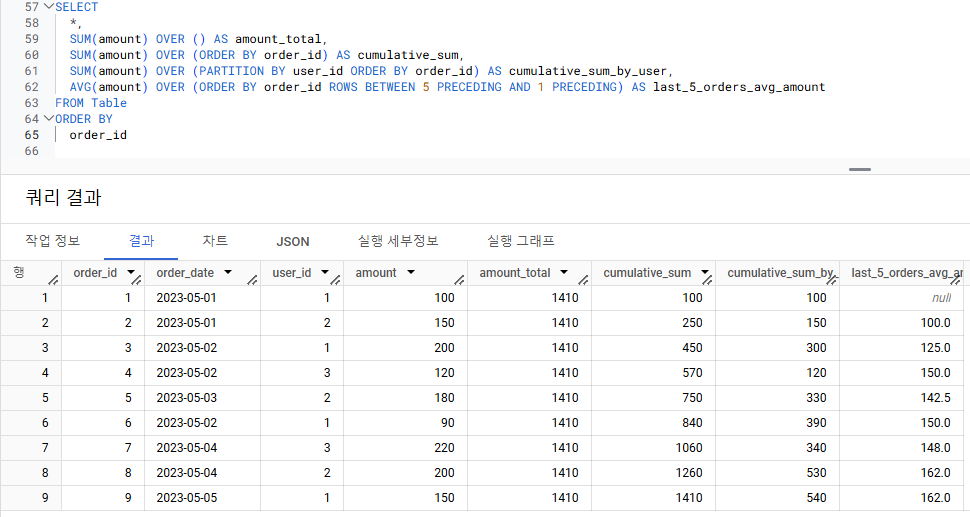This screenshot has height=517, width=970.
Task: Open order_date column sort dropdown
Action: 228,272
